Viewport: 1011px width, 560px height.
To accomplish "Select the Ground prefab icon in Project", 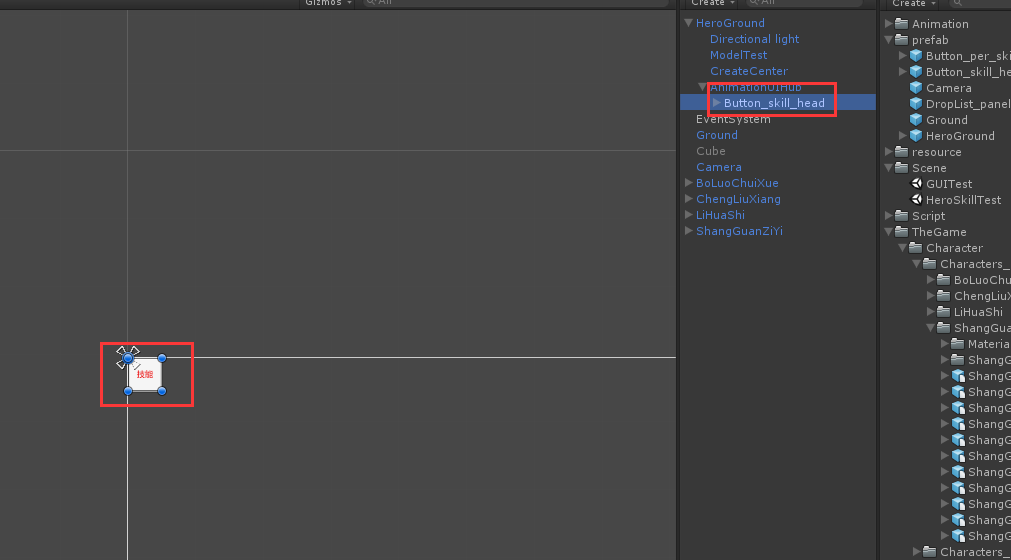I will pos(916,120).
